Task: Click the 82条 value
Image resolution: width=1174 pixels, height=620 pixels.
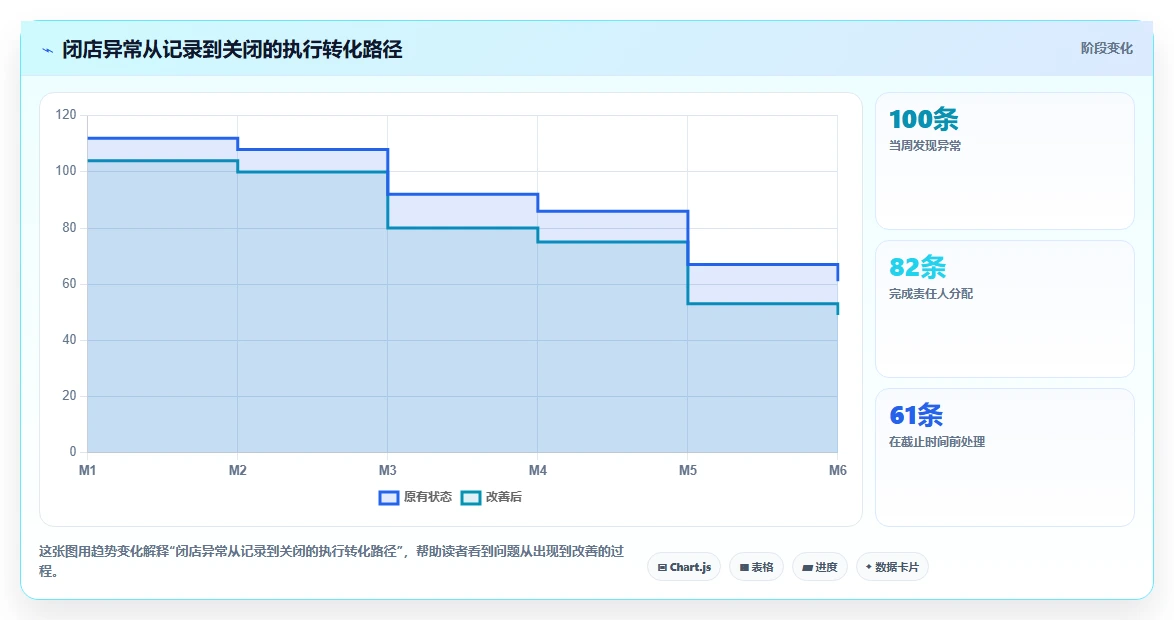Action: (x=917, y=267)
